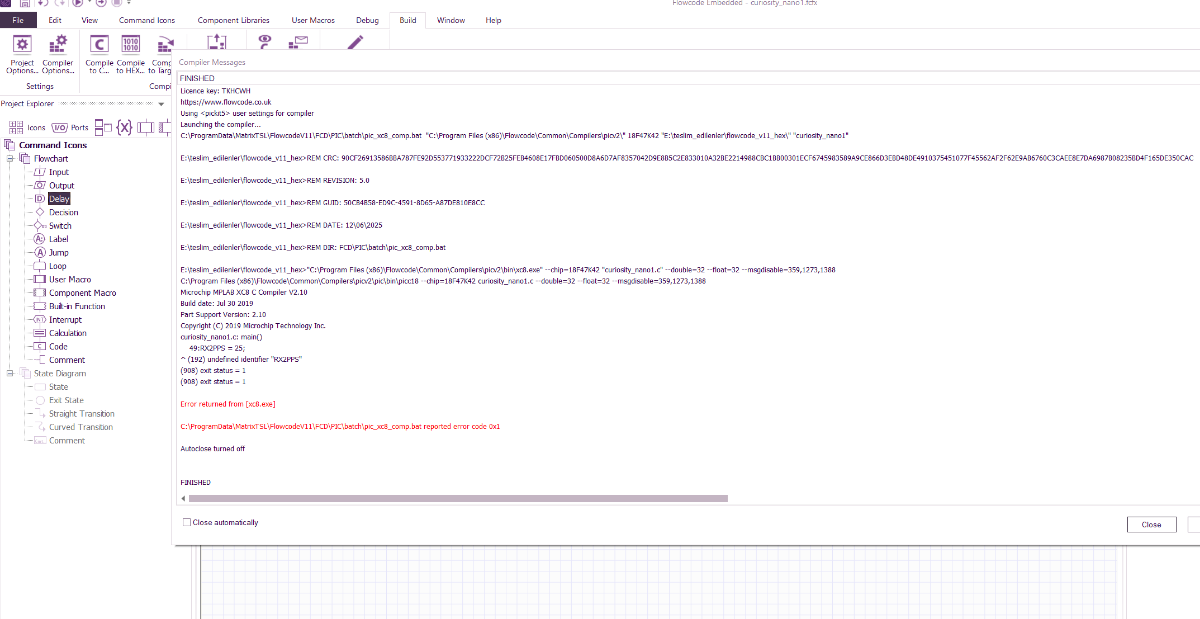Collapse the State Diagram tree node
This screenshot has width=1200, height=619.
[10, 373]
